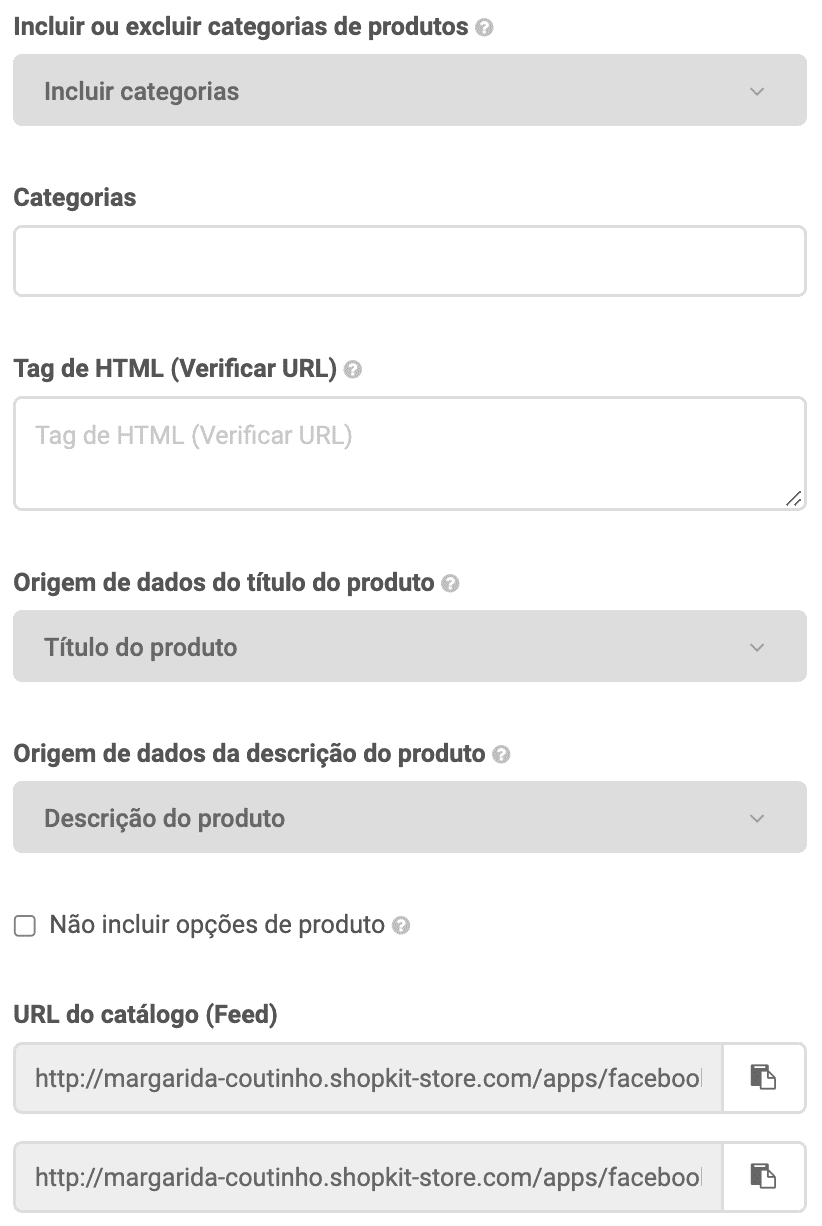The width and height of the screenshot is (822, 1226).
Task: Copy the first catalog feed URL
Action: (764, 1078)
